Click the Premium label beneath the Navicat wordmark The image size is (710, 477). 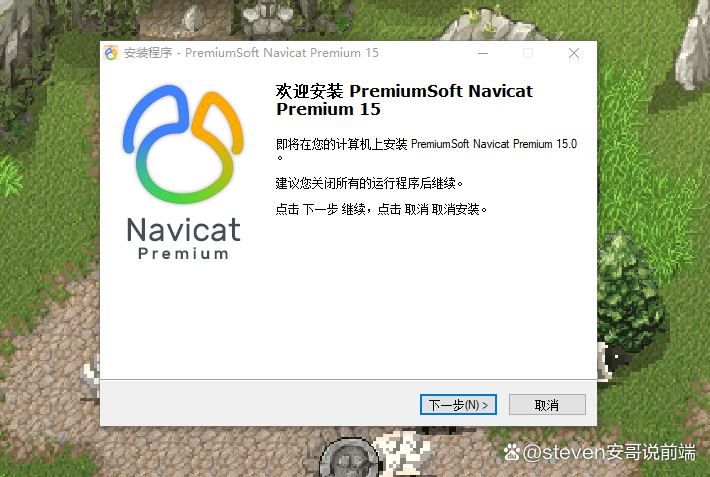(x=183, y=254)
